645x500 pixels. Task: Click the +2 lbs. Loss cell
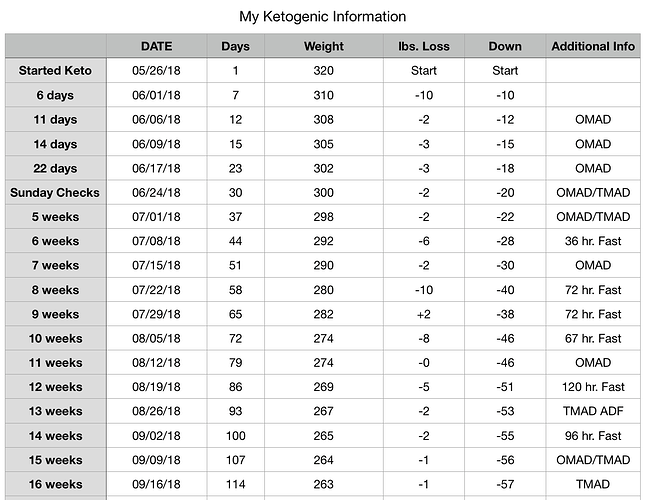click(424, 314)
